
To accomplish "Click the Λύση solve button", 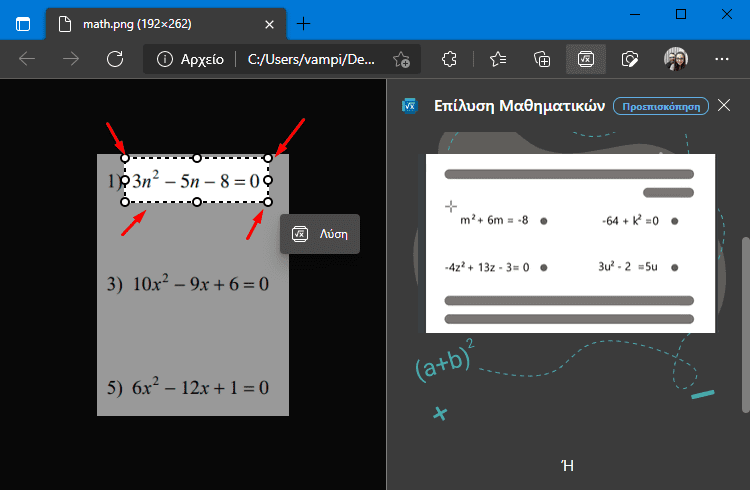I will (320, 234).
